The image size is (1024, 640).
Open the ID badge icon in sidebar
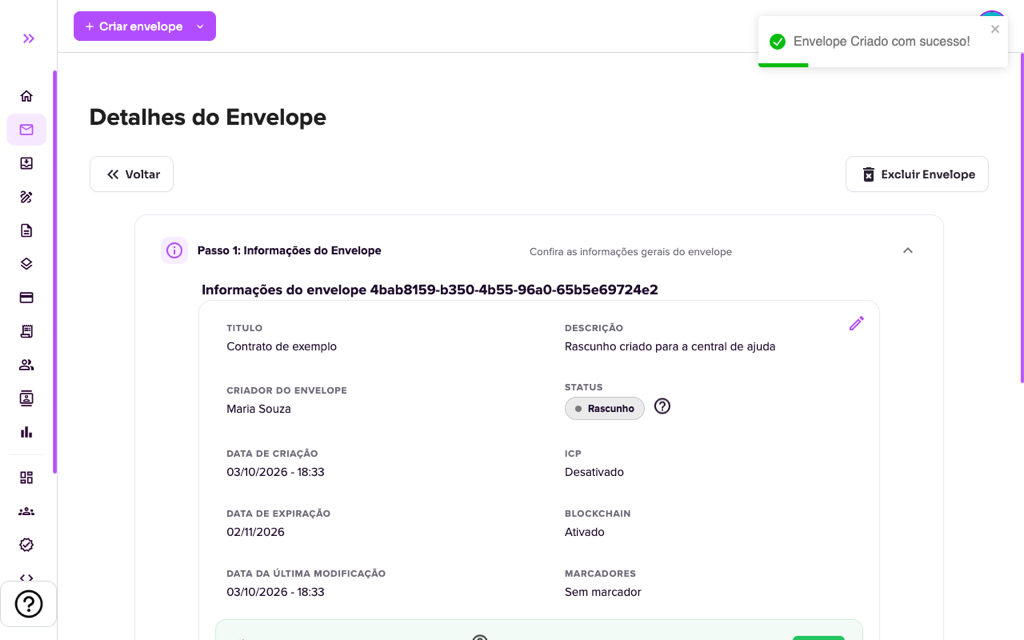[26, 398]
